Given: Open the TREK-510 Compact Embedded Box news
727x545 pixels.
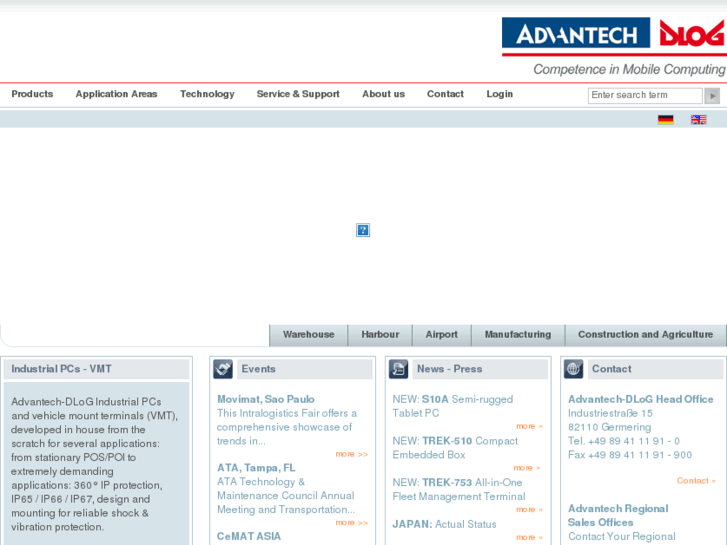Looking at the screenshot, I should coord(455,448).
